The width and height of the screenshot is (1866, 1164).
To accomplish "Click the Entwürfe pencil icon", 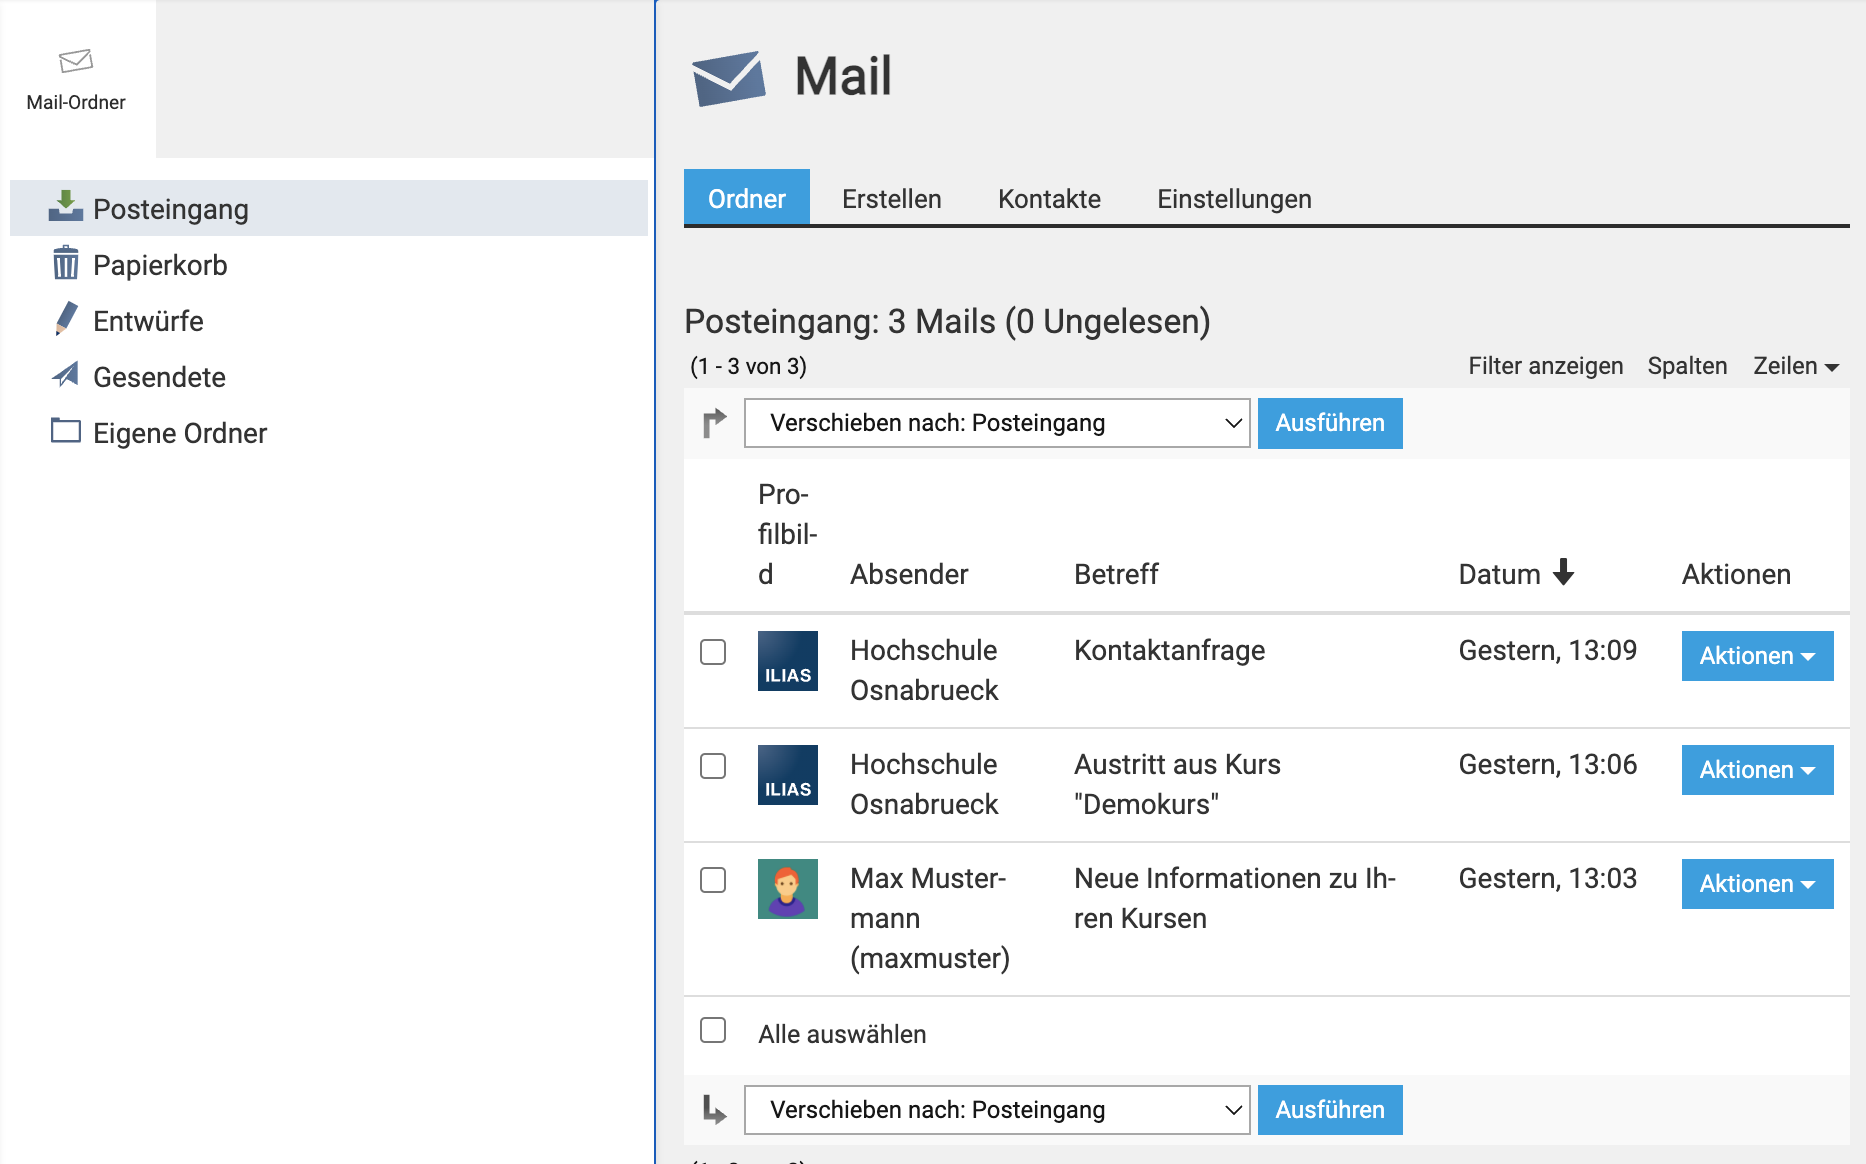I will pos(66,319).
